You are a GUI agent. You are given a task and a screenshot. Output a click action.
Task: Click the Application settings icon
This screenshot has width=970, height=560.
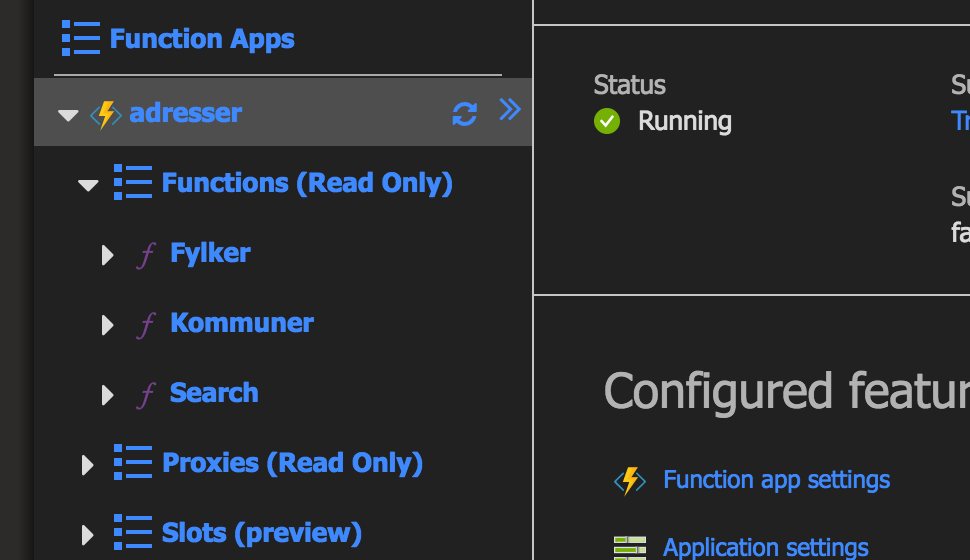point(630,547)
